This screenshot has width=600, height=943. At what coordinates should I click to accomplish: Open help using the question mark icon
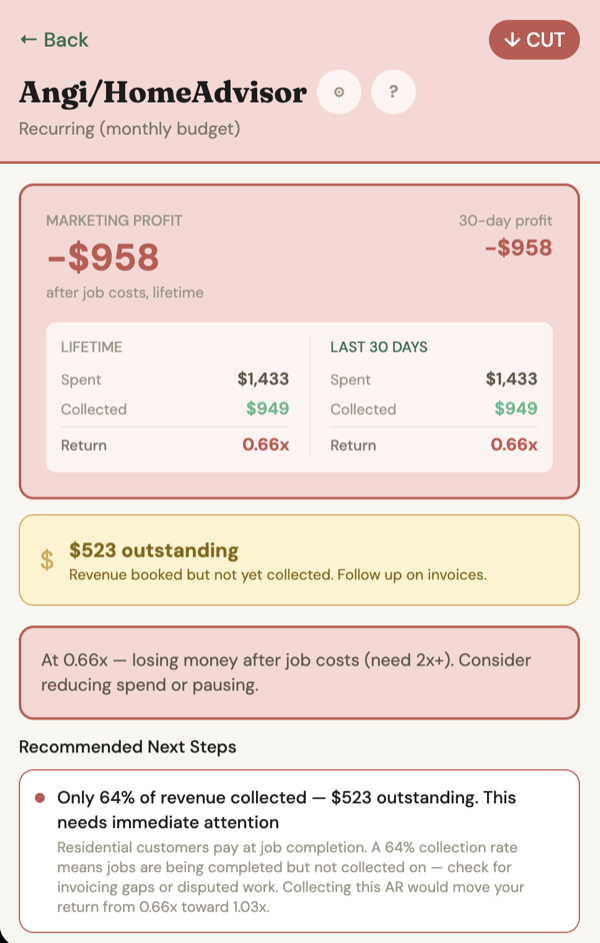pos(393,92)
